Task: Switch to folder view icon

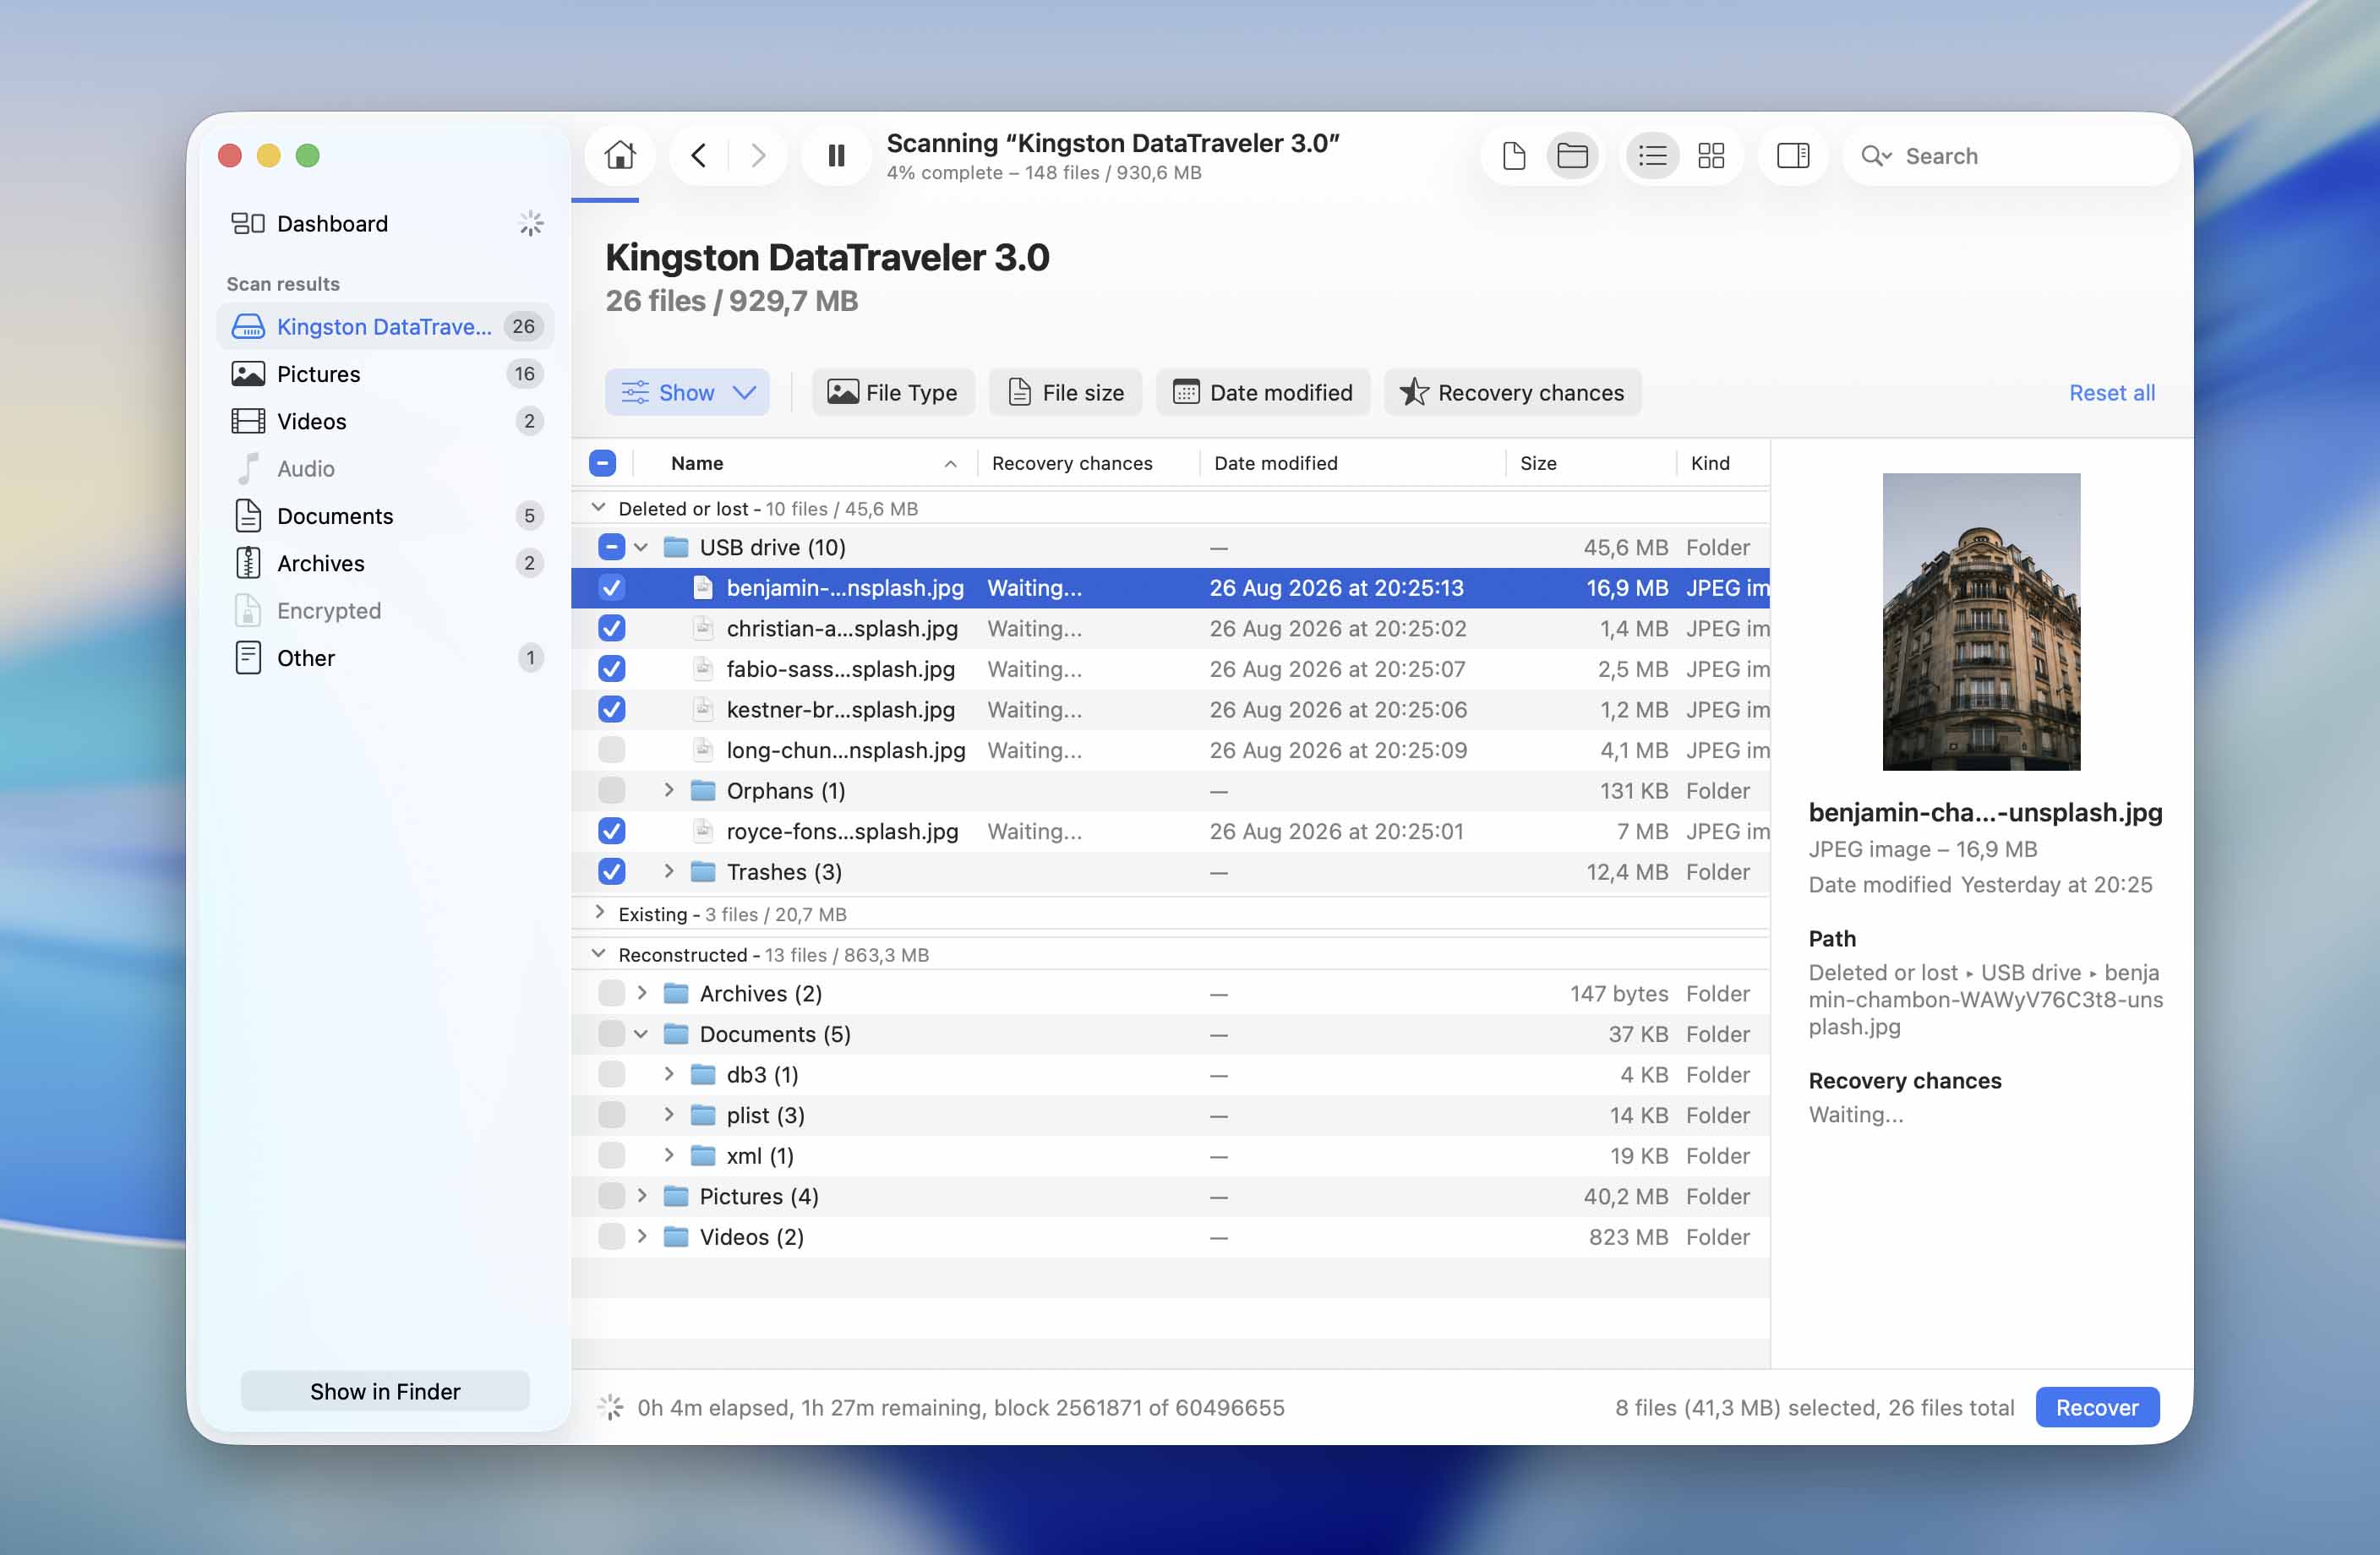Action: (x=1572, y=155)
